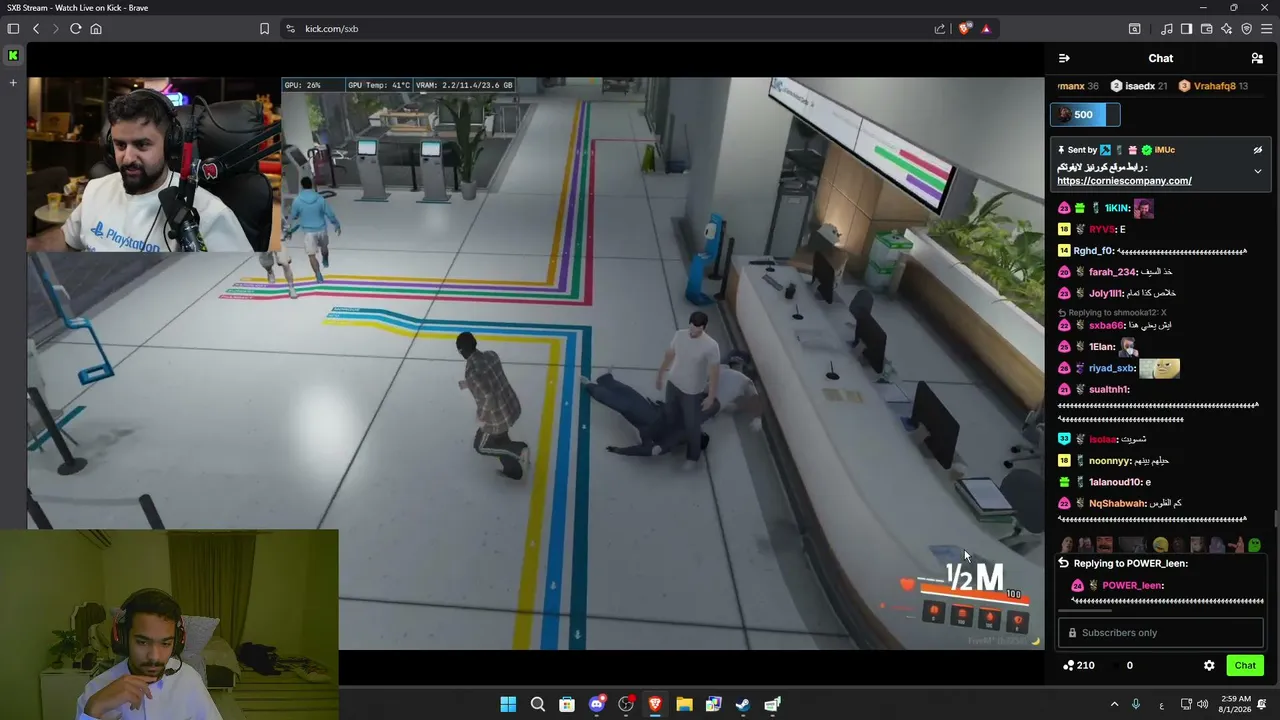Open chat settings gear
The width and height of the screenshot is (1280, 720).
point(1209,665)
